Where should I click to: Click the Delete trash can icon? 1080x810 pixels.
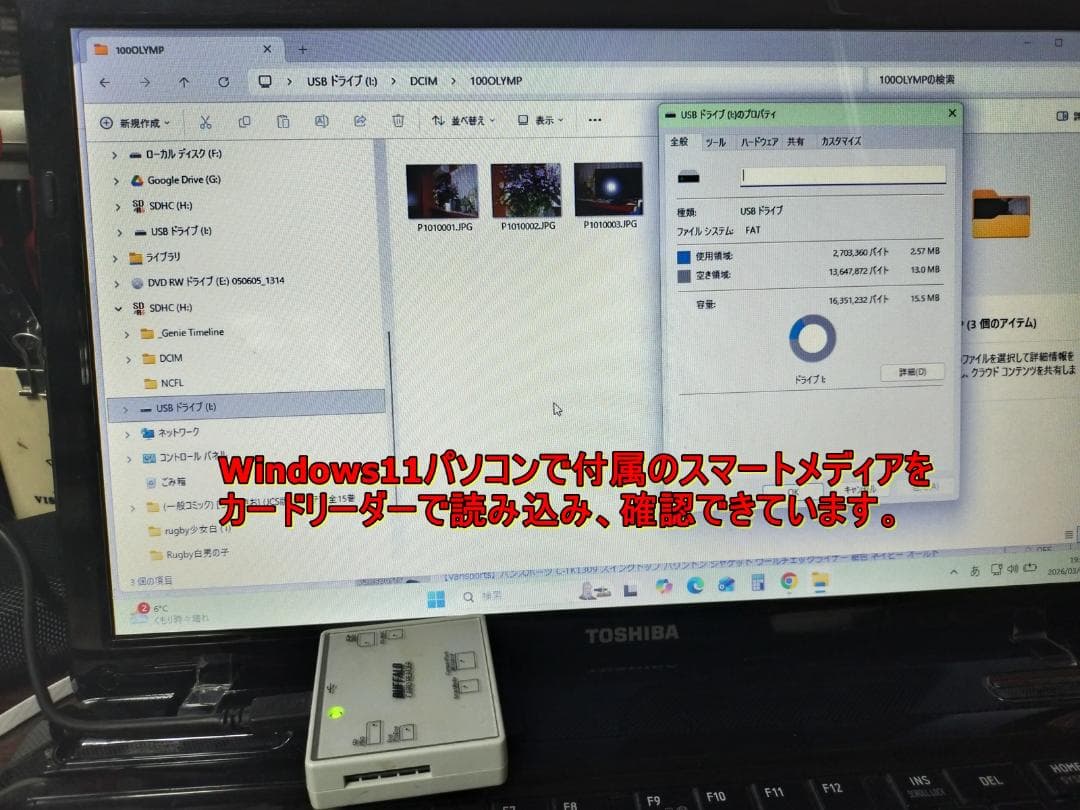[x=398, y=120]
